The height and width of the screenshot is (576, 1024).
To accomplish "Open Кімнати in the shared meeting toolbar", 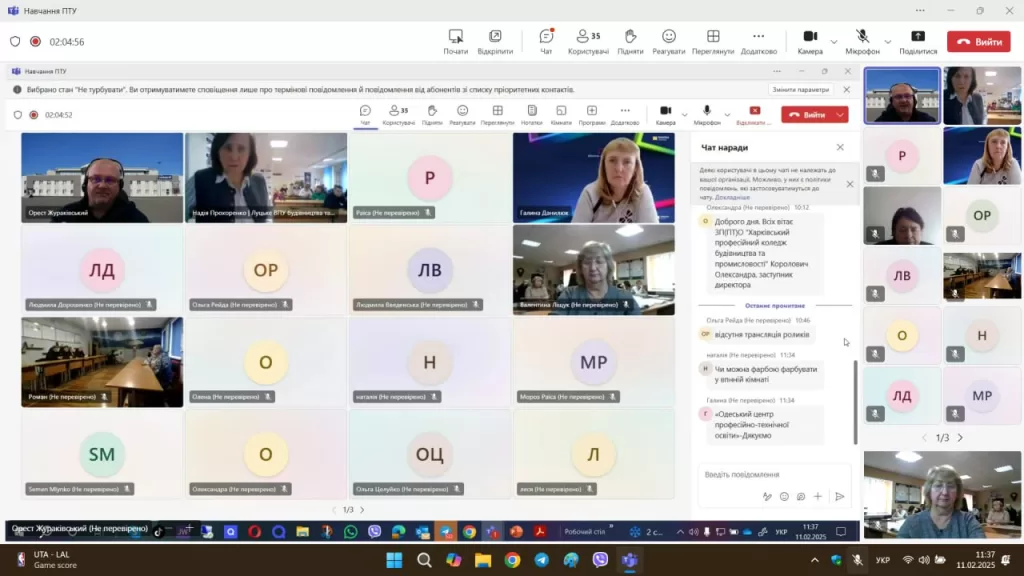I will (x=561, y=114).
